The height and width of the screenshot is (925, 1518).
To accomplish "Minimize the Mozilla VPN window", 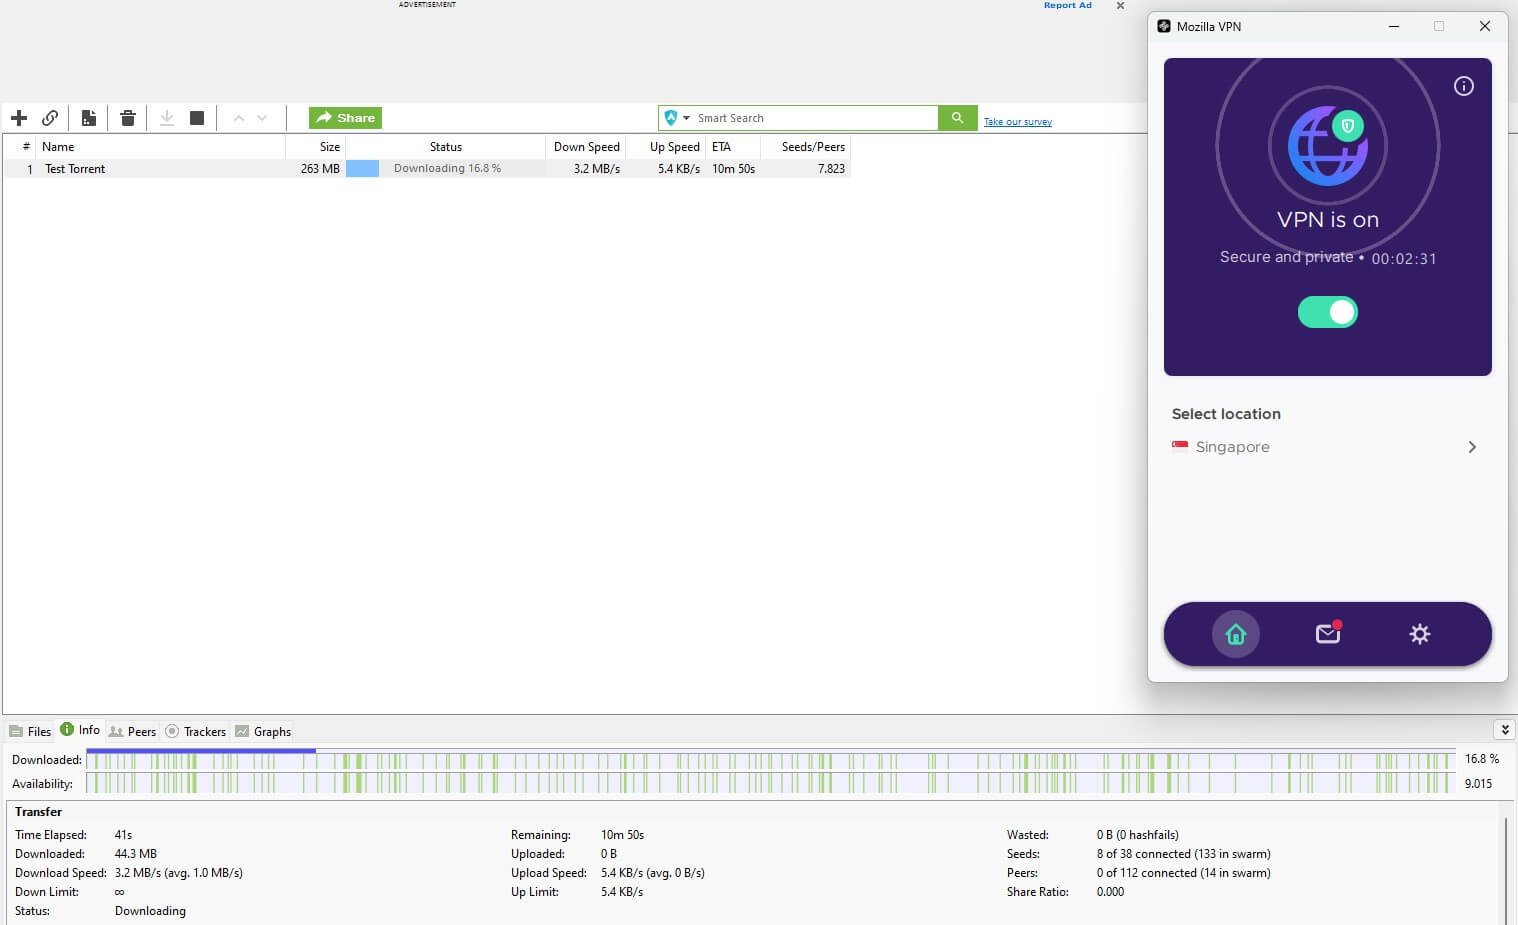I will pos(1393,26).
